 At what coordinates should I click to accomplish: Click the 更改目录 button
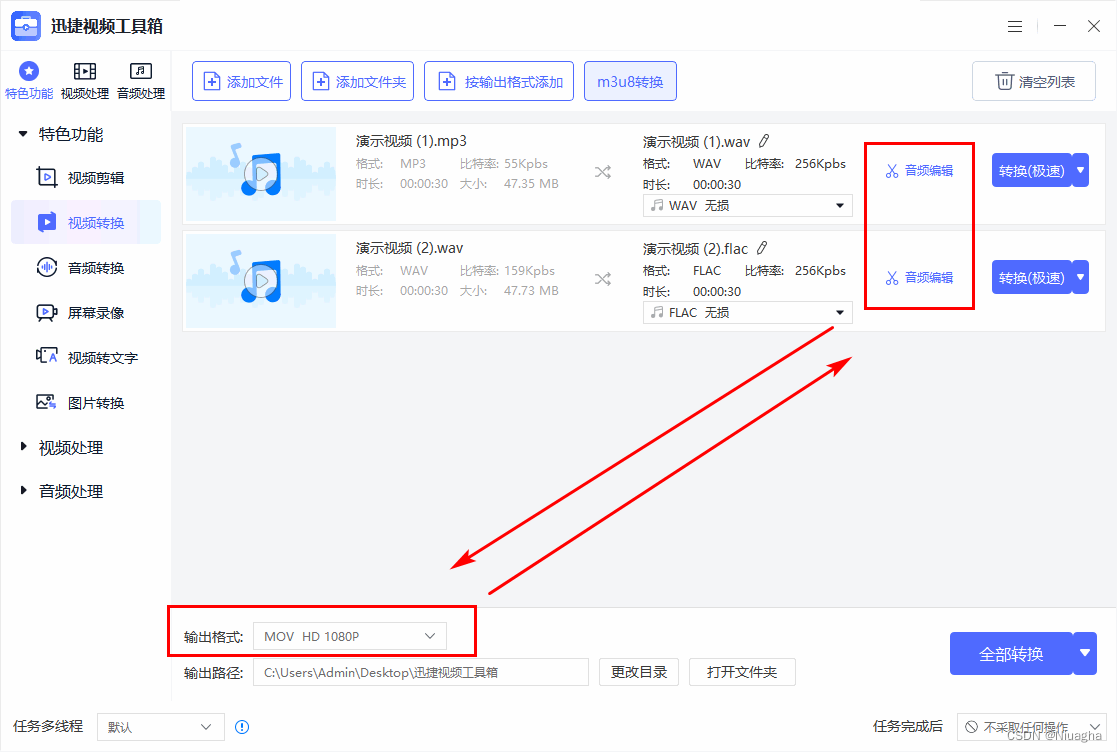click(x=639, y=672)
